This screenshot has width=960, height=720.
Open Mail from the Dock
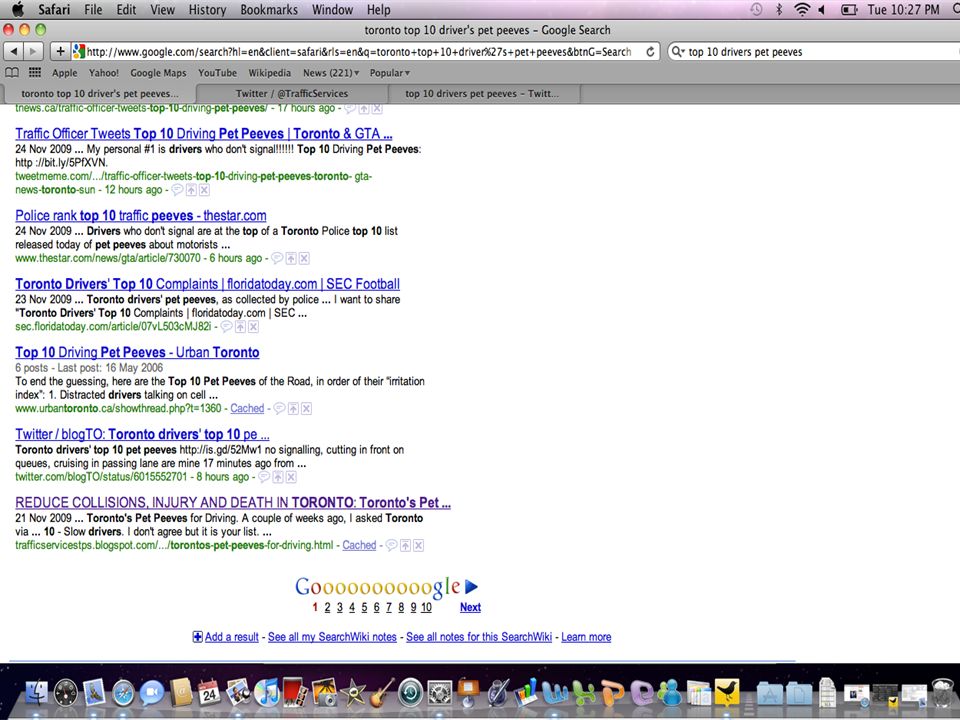[94, 693]
